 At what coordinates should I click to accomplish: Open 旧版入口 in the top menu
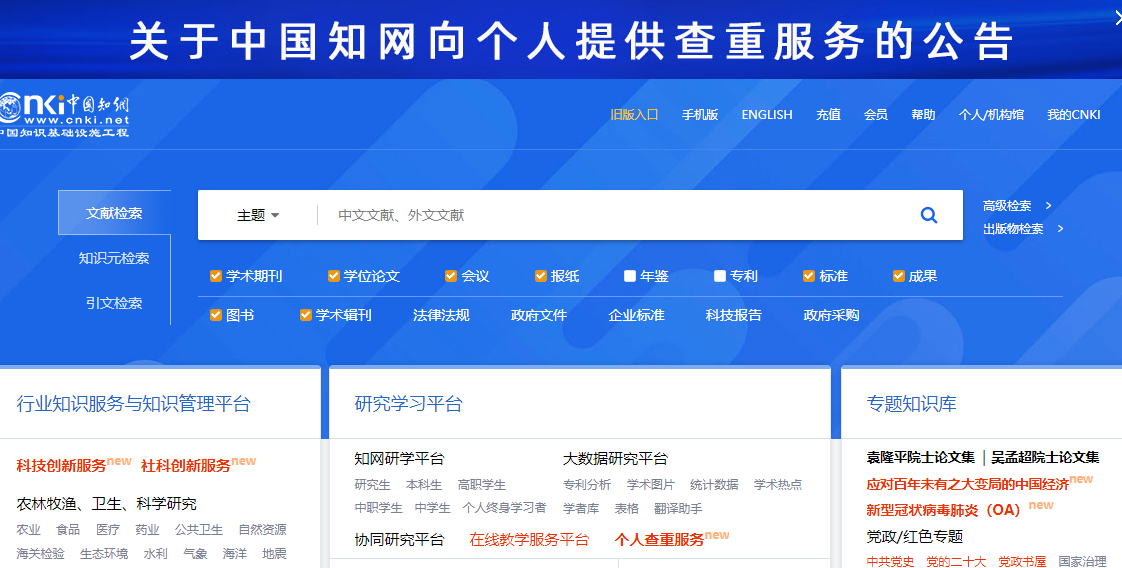pyautogui.click(x=634, y=114)
